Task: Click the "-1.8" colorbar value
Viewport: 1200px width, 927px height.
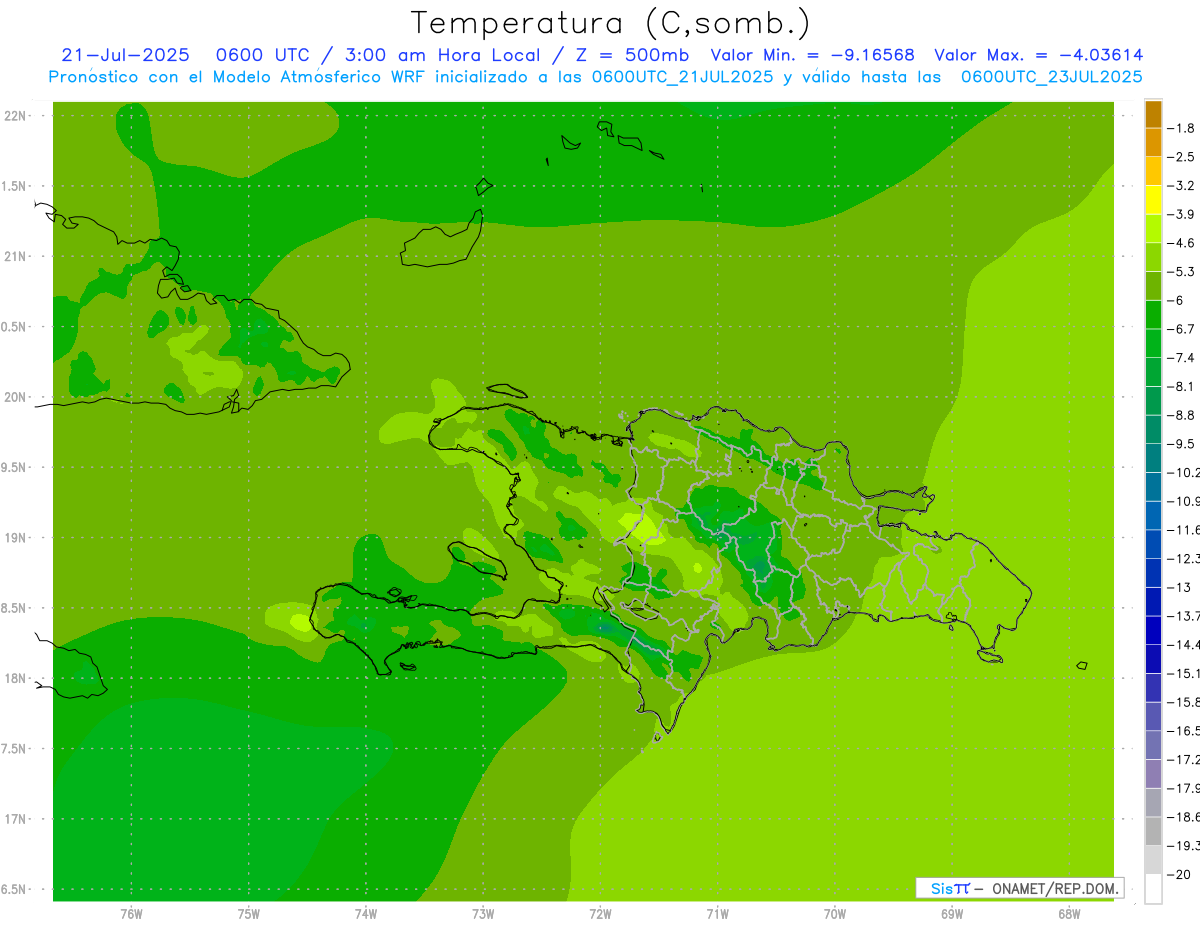Action: point(1180,128)
